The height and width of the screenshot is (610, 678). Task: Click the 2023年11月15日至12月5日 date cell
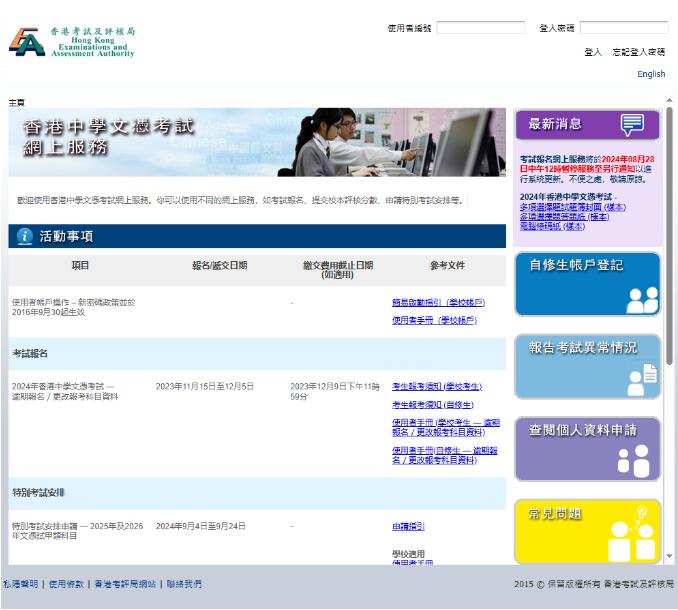click(205, 386)
